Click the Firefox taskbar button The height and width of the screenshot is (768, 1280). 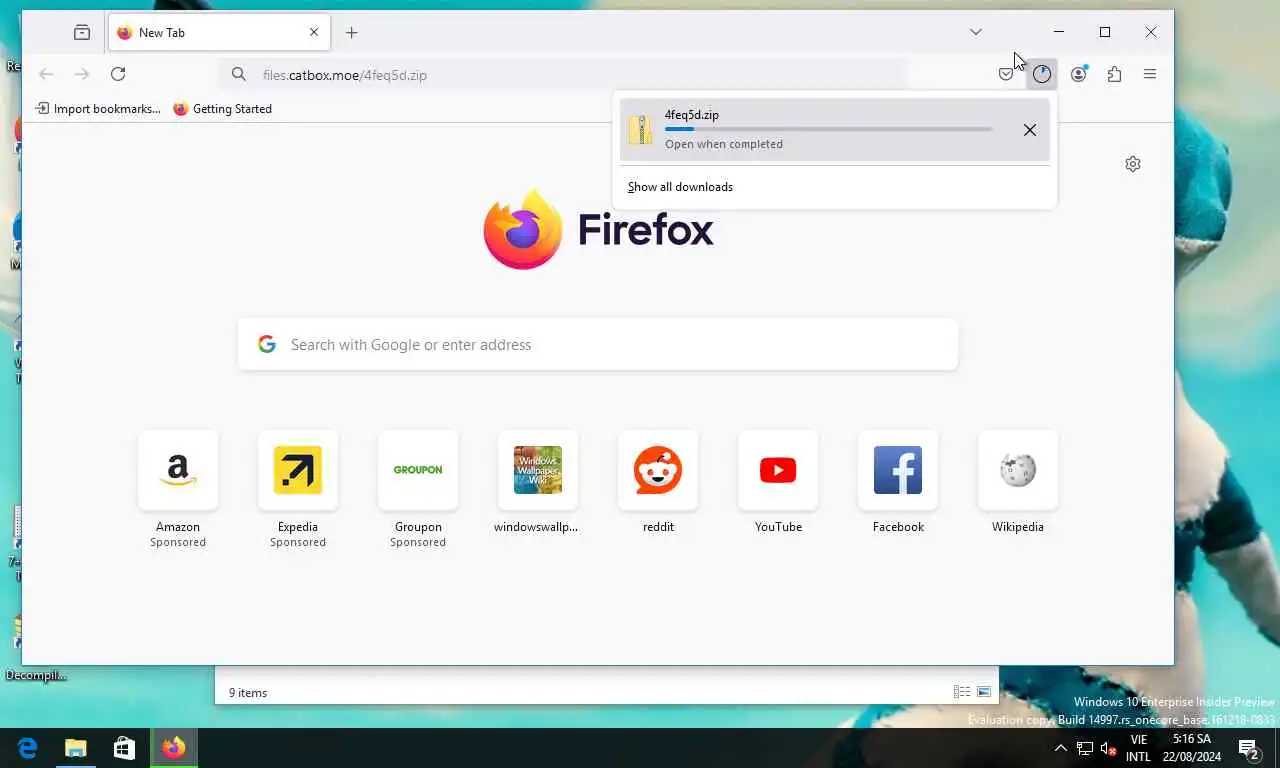174,748
